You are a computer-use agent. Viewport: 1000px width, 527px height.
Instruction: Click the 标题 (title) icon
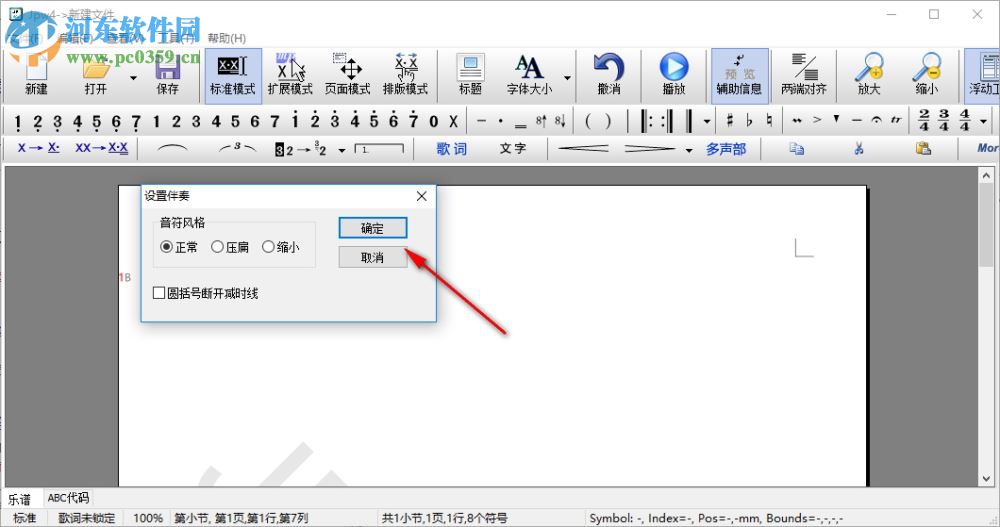tap(471, 75)
